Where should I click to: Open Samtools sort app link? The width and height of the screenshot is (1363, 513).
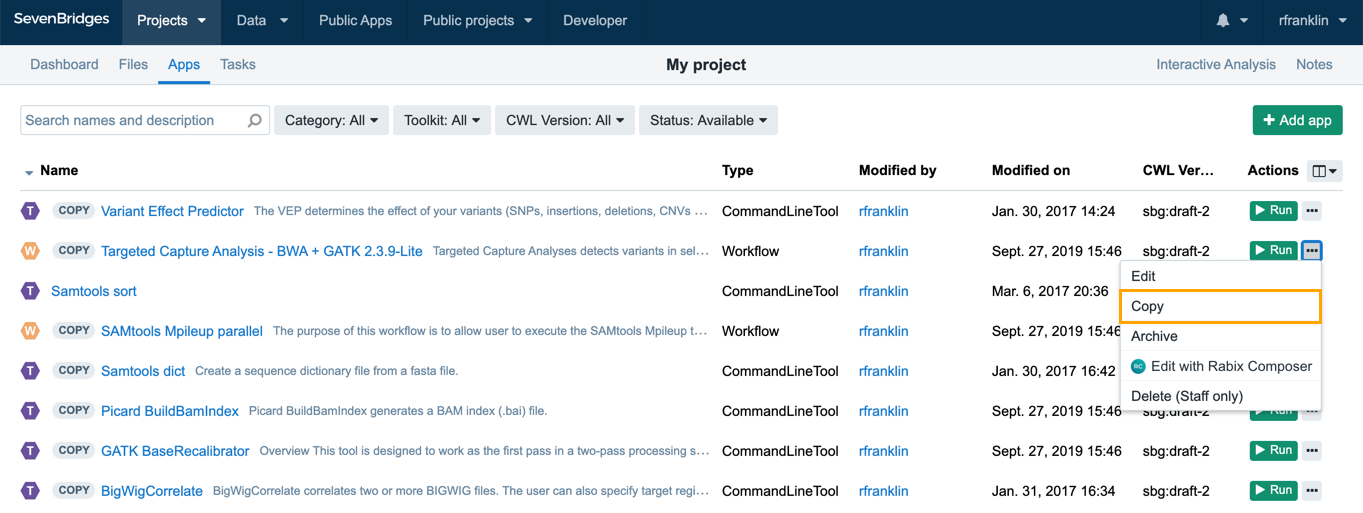coord(94,291)
